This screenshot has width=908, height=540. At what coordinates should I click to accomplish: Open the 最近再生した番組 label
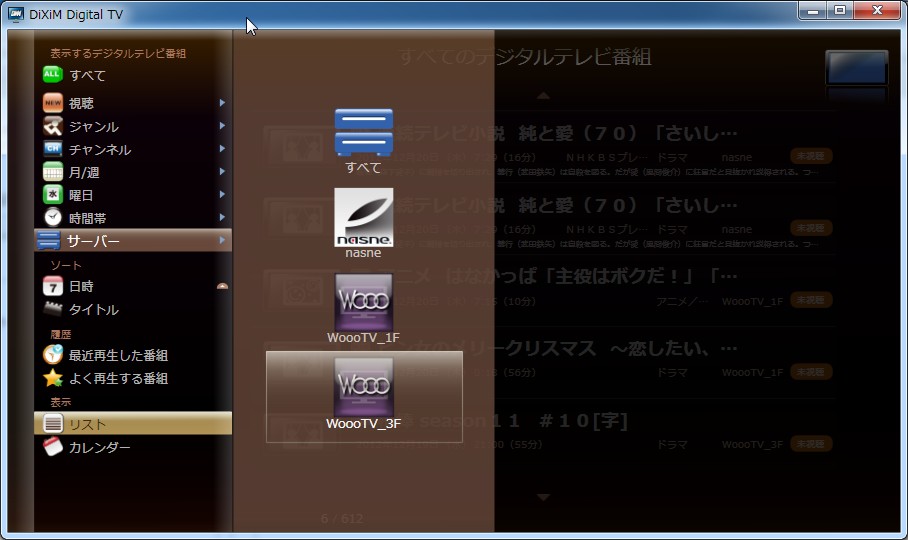tap(118, 355)
